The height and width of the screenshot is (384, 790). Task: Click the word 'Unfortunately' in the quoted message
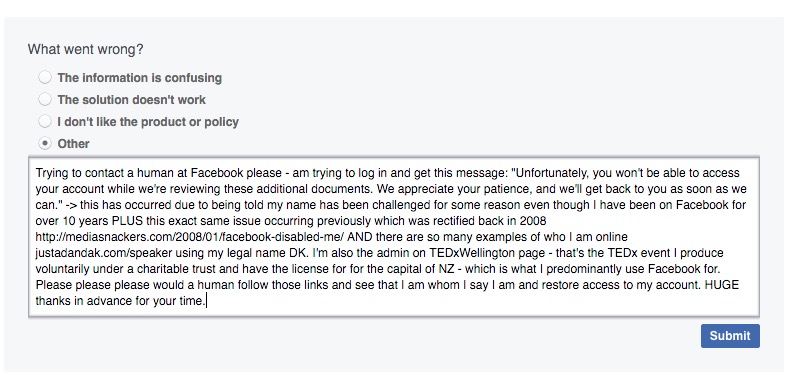tap(551, 173)
